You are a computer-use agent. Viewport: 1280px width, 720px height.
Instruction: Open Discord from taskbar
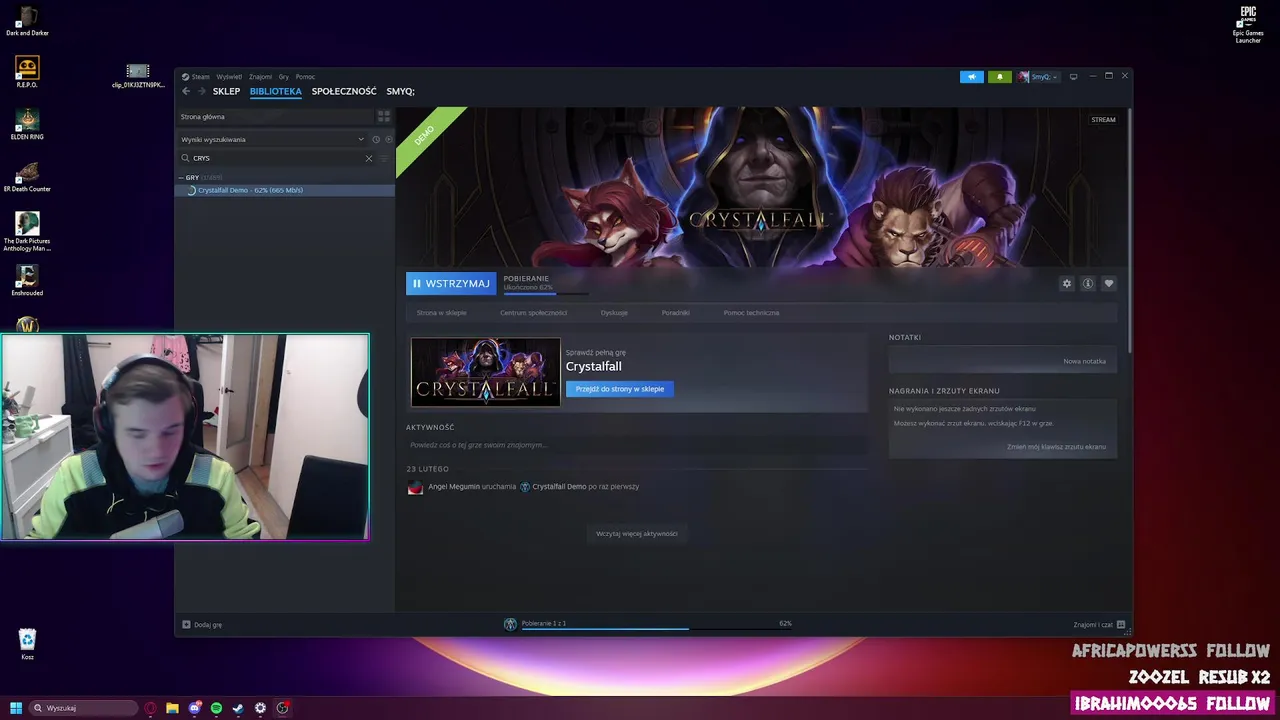coord(194,708)
